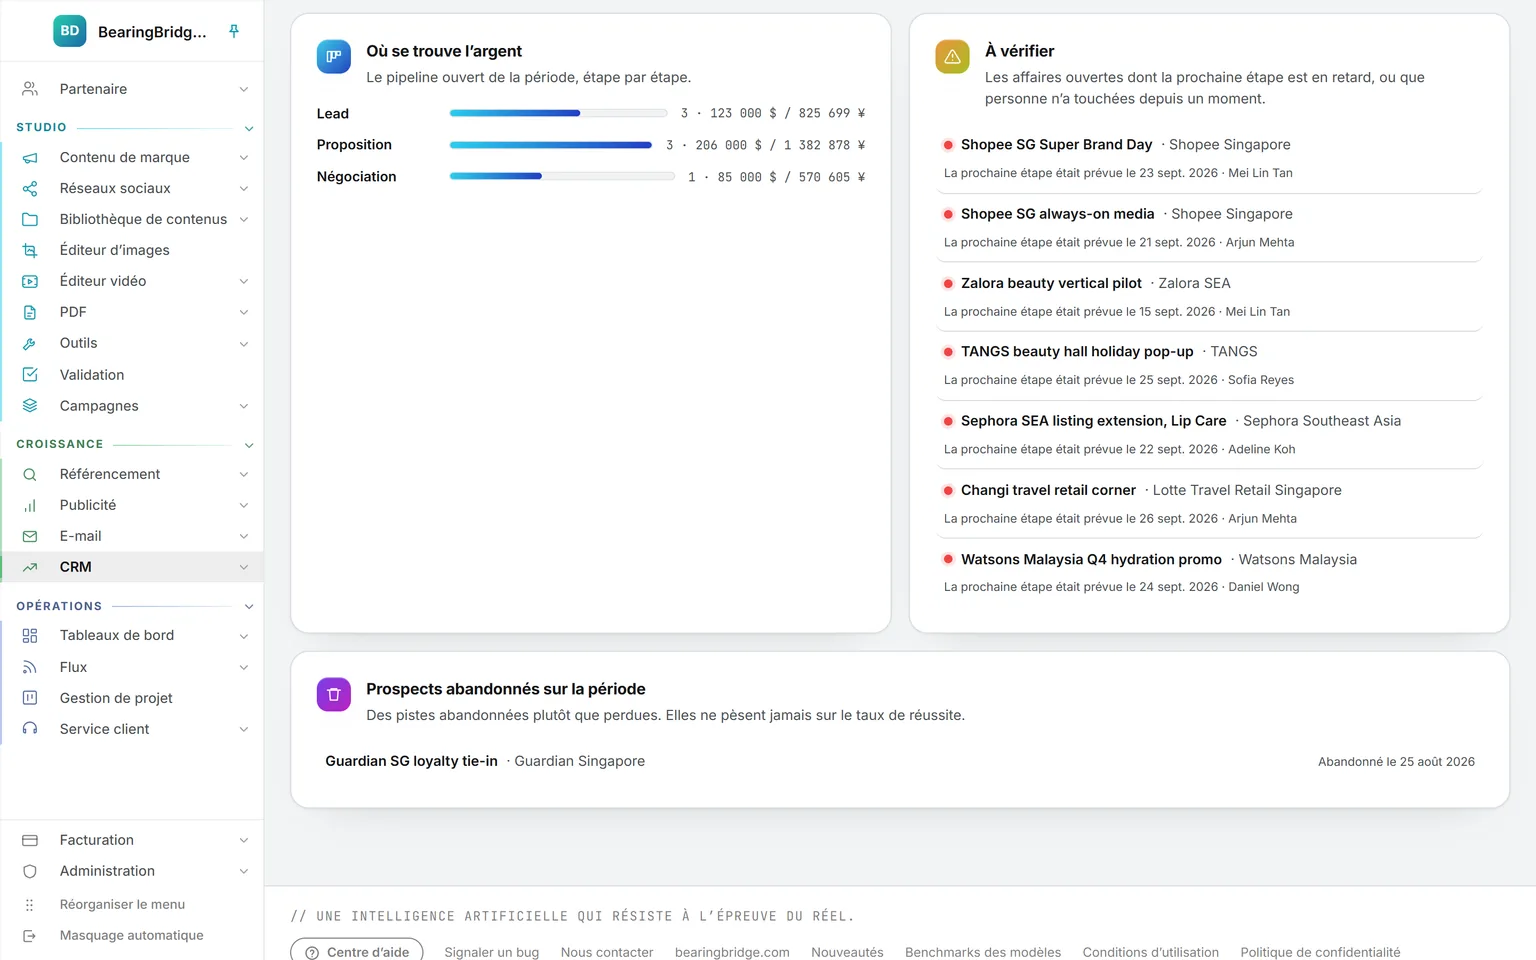Select Réorganiser le menu
Screen dimensions: 1536x960
pyautogui.click(x=132, y=904)
